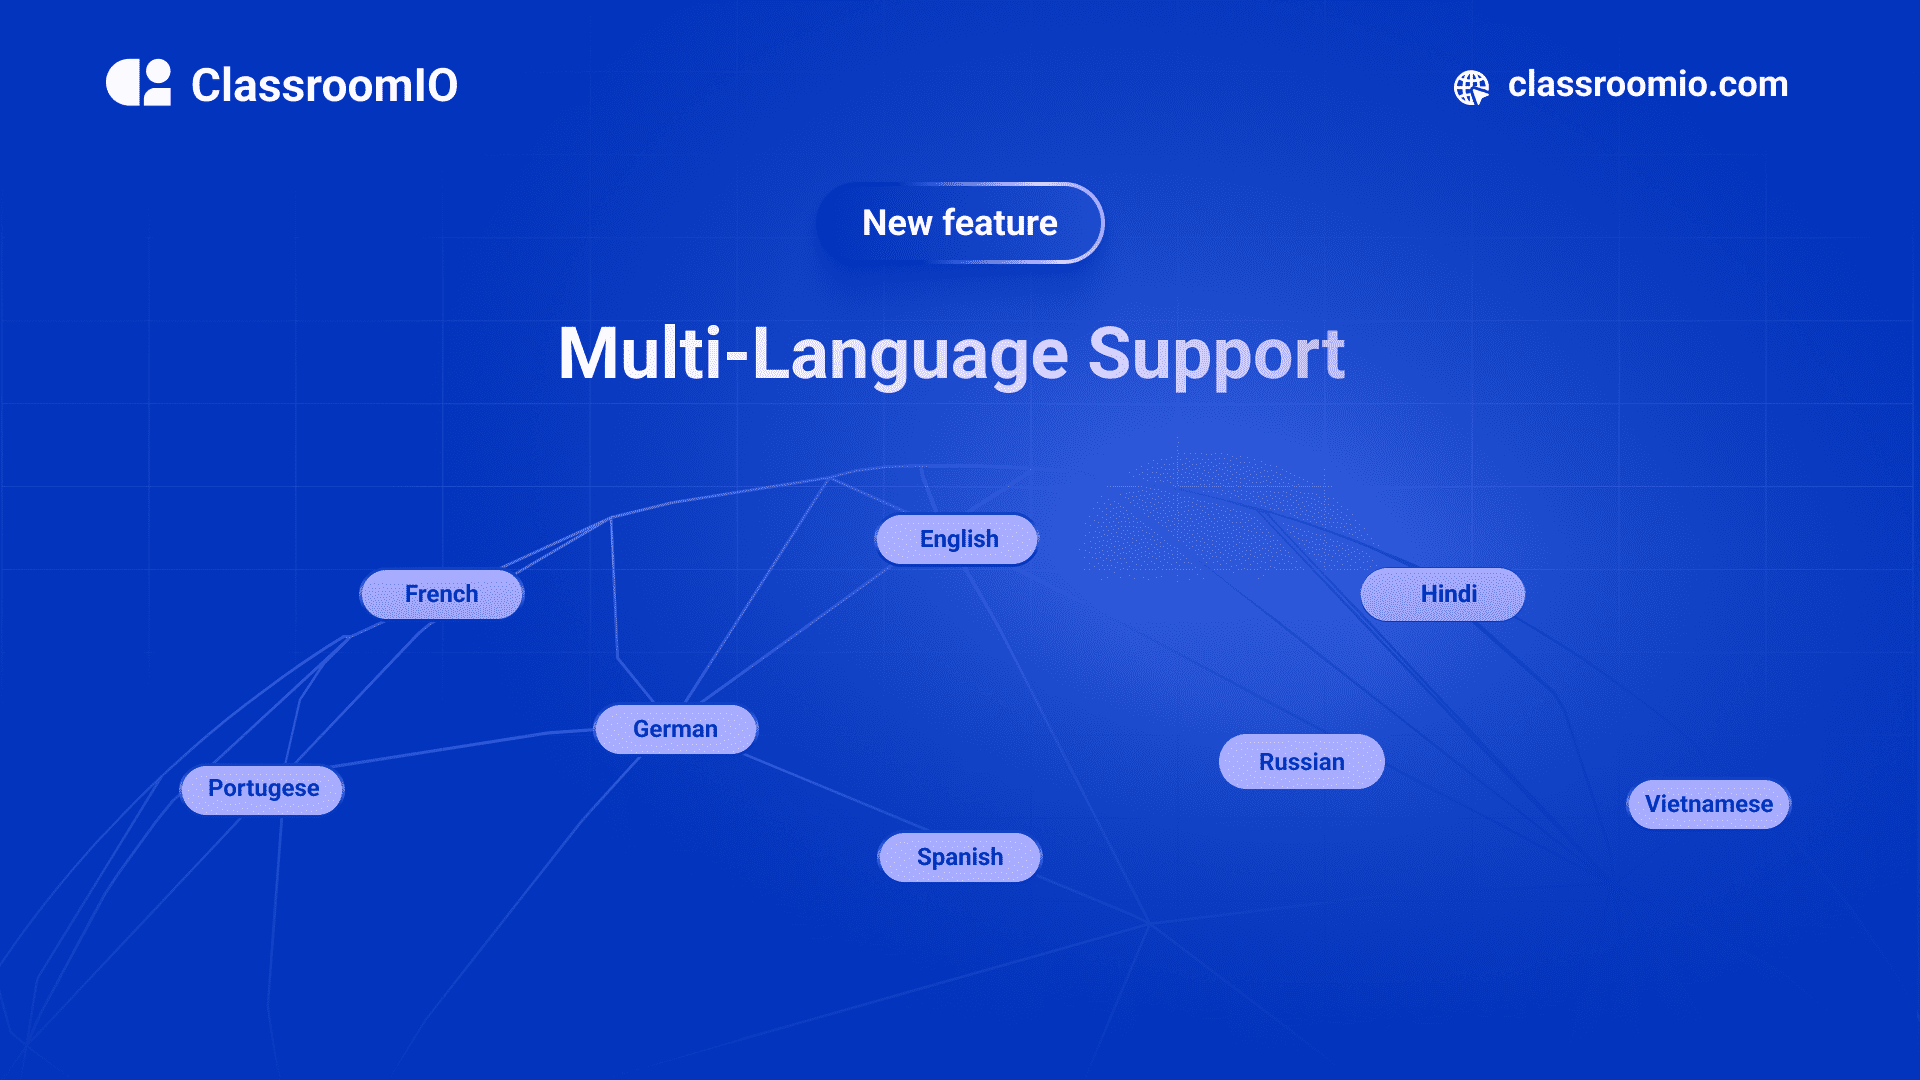Toggle the French language connection

point(442,592)
